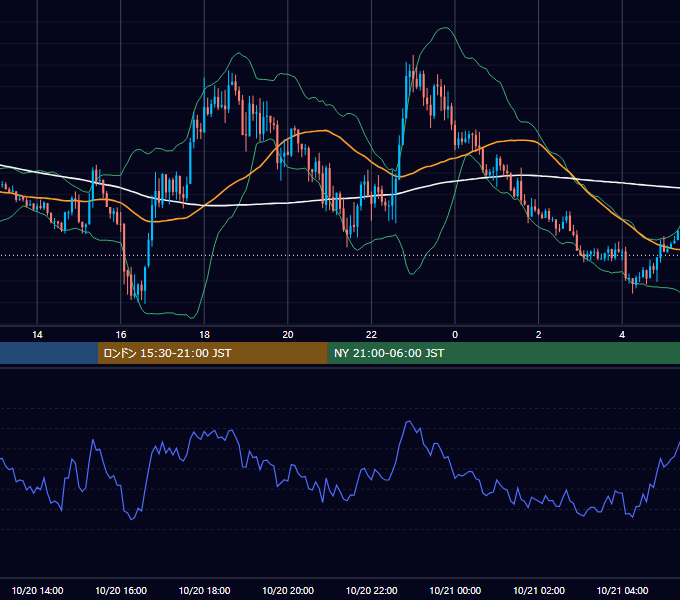The height and width of the screenshot is (600, 680).
Task: Click the 14 hour label on upper axis
Action: tap(37, 335)
